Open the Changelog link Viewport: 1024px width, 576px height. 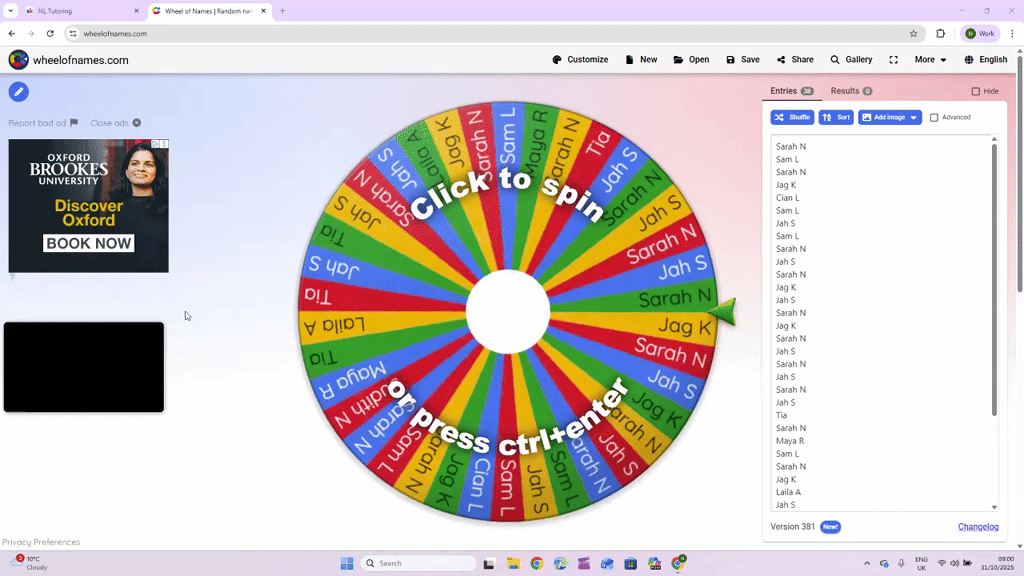click(978, 526)
